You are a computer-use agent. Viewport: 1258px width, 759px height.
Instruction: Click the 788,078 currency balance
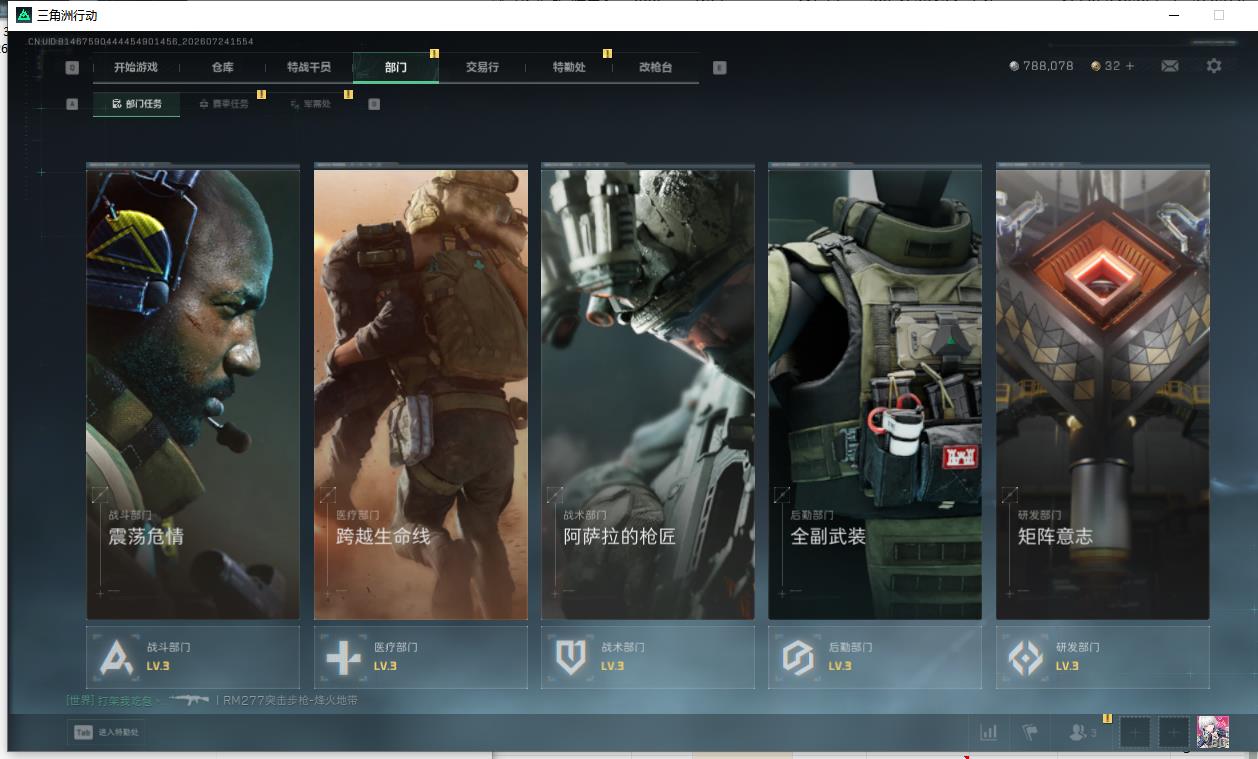1041,66
